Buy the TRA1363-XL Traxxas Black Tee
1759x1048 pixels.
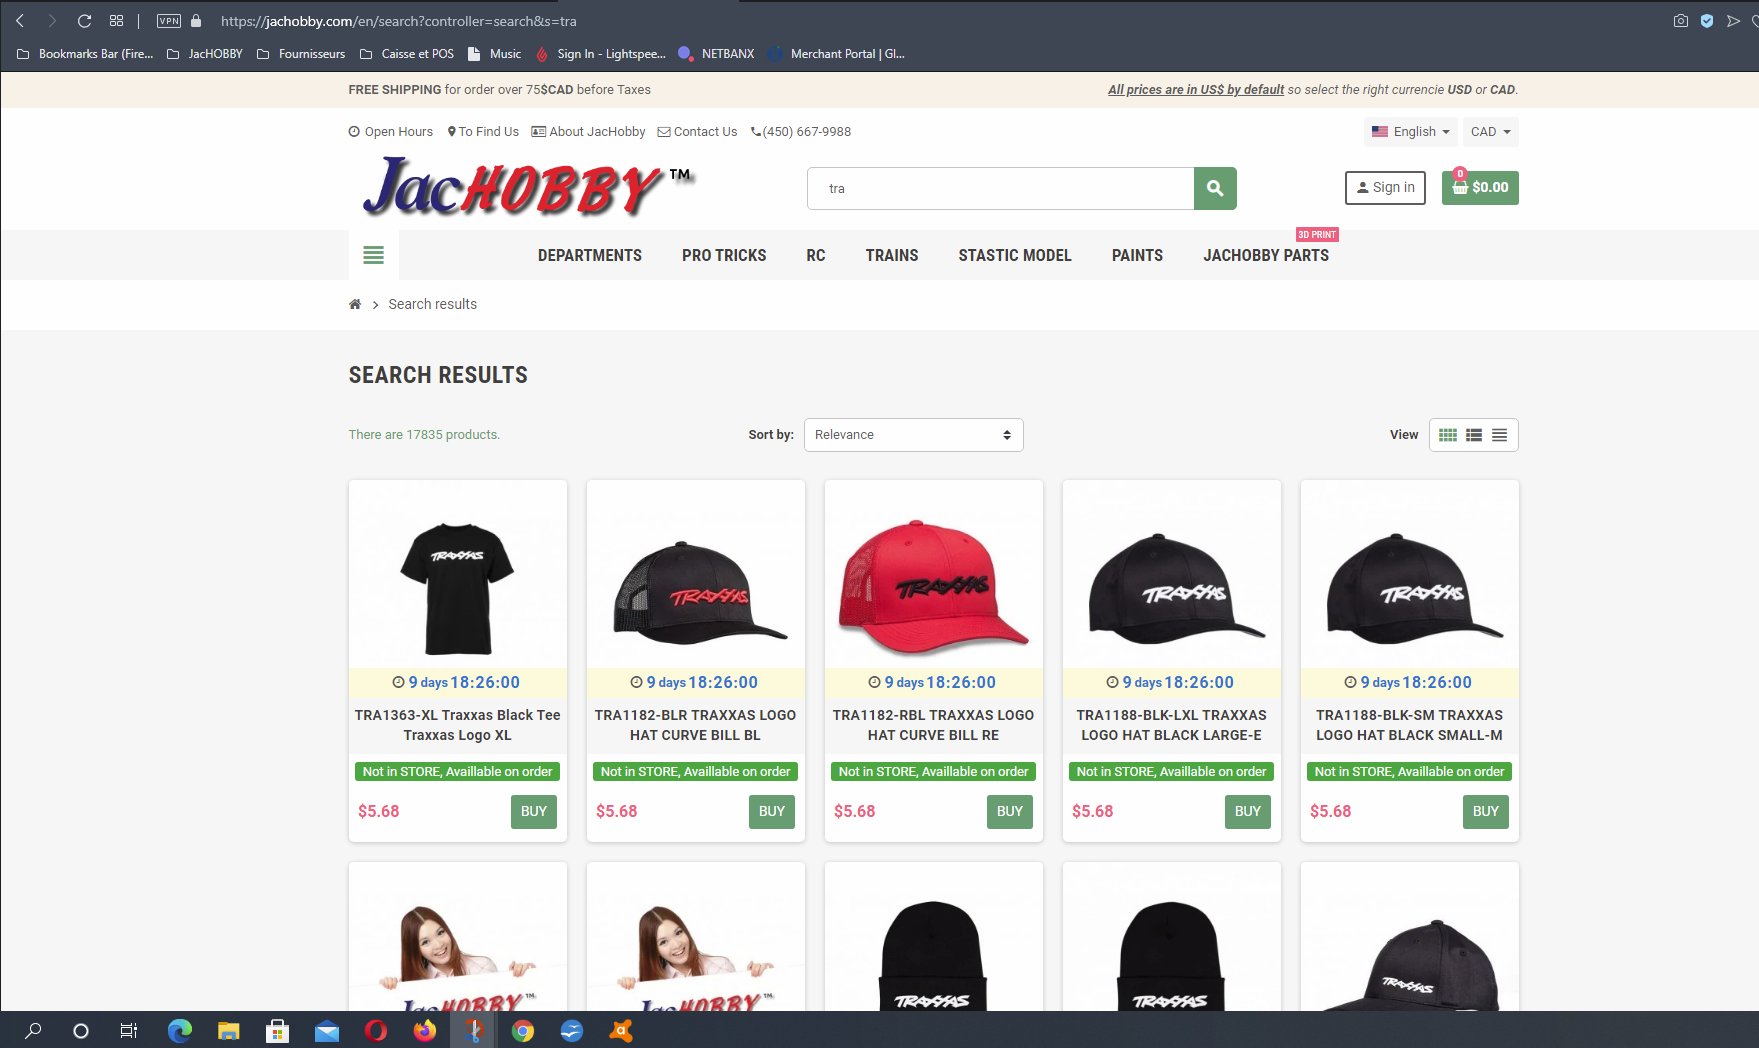pos(534,812)
